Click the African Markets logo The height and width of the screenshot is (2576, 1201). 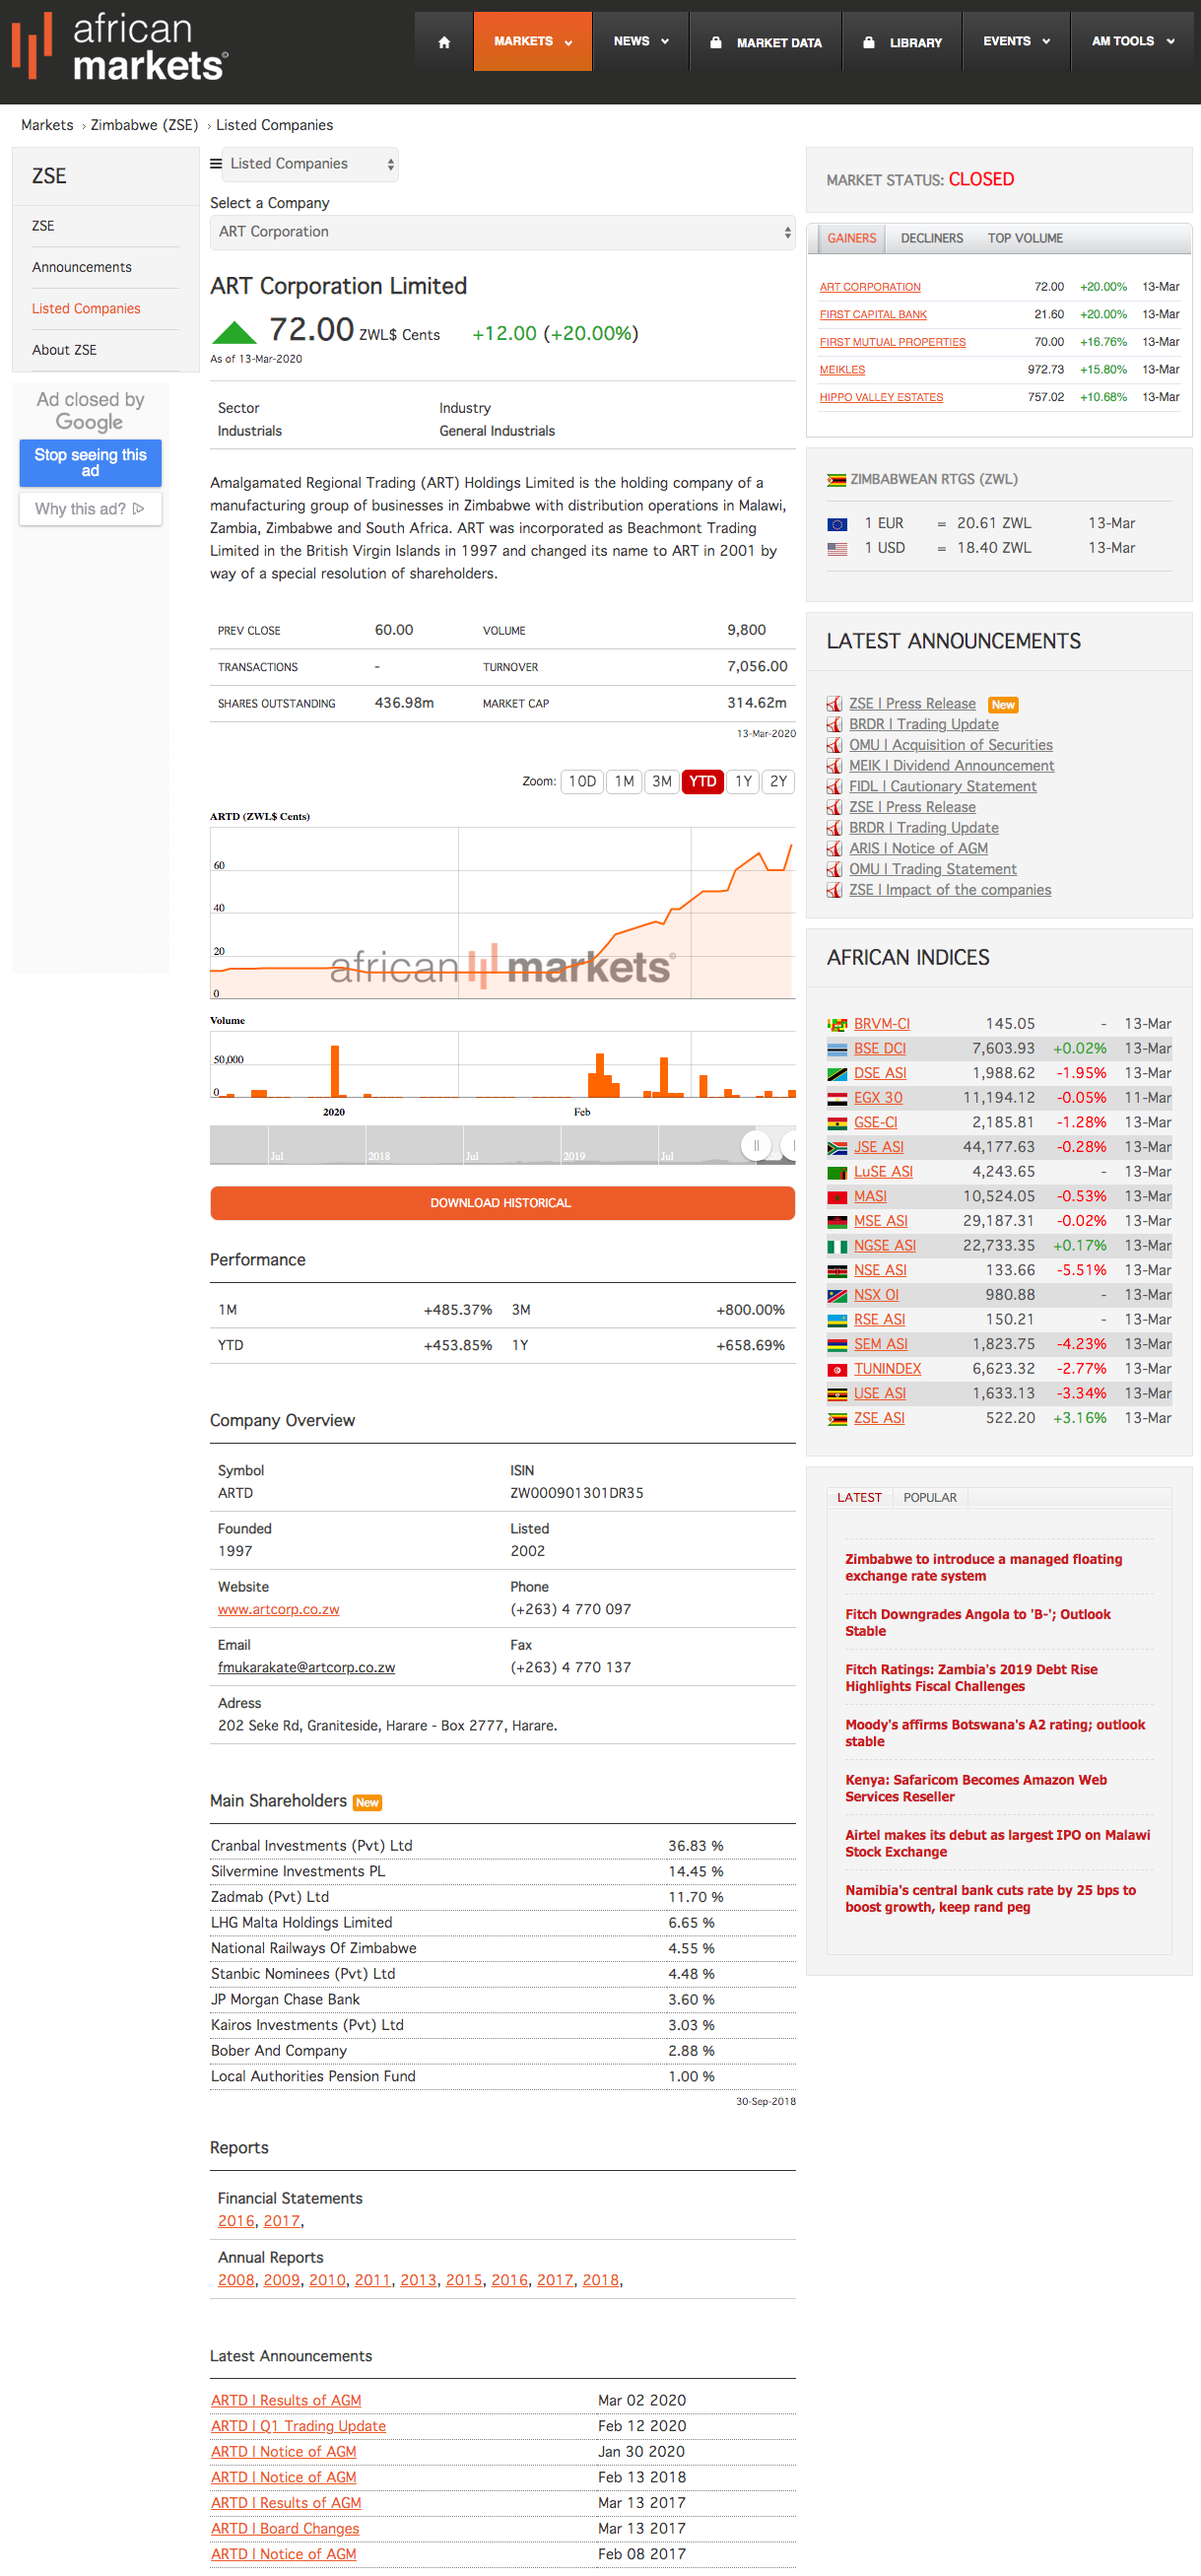pos(120,46)
